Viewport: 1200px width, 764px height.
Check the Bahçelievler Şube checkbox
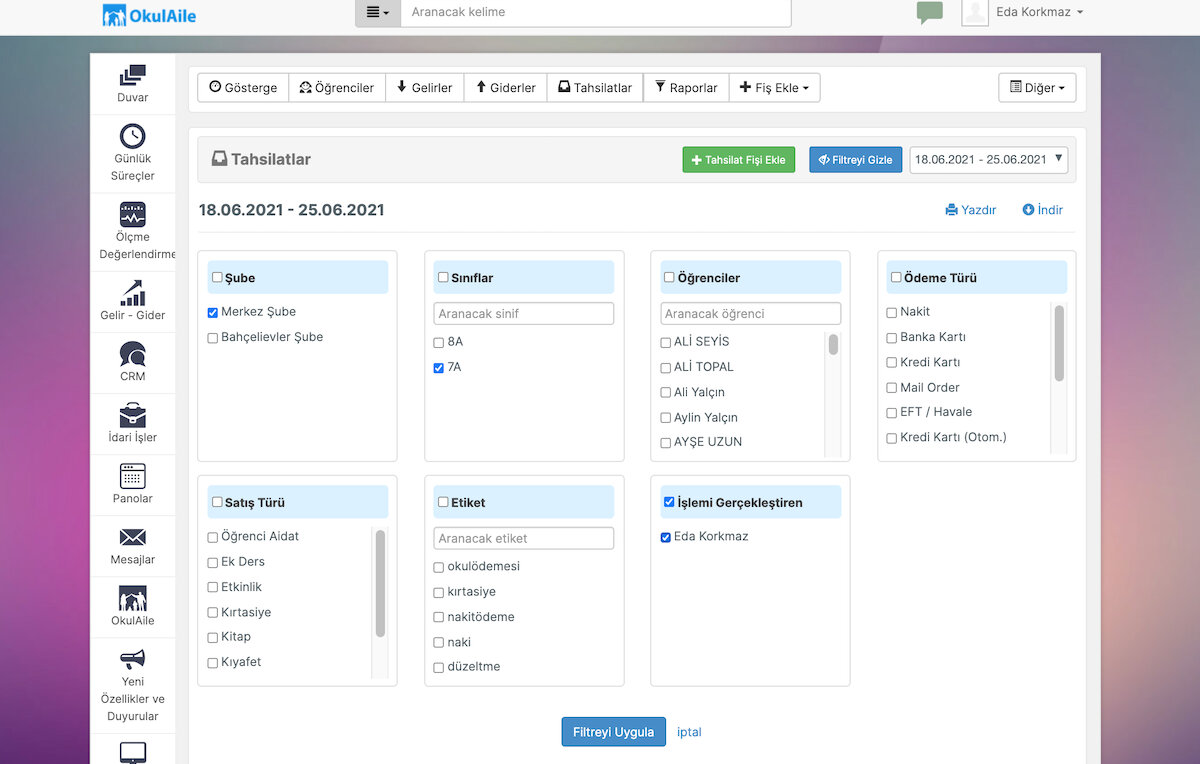click(x=213, y=338)
